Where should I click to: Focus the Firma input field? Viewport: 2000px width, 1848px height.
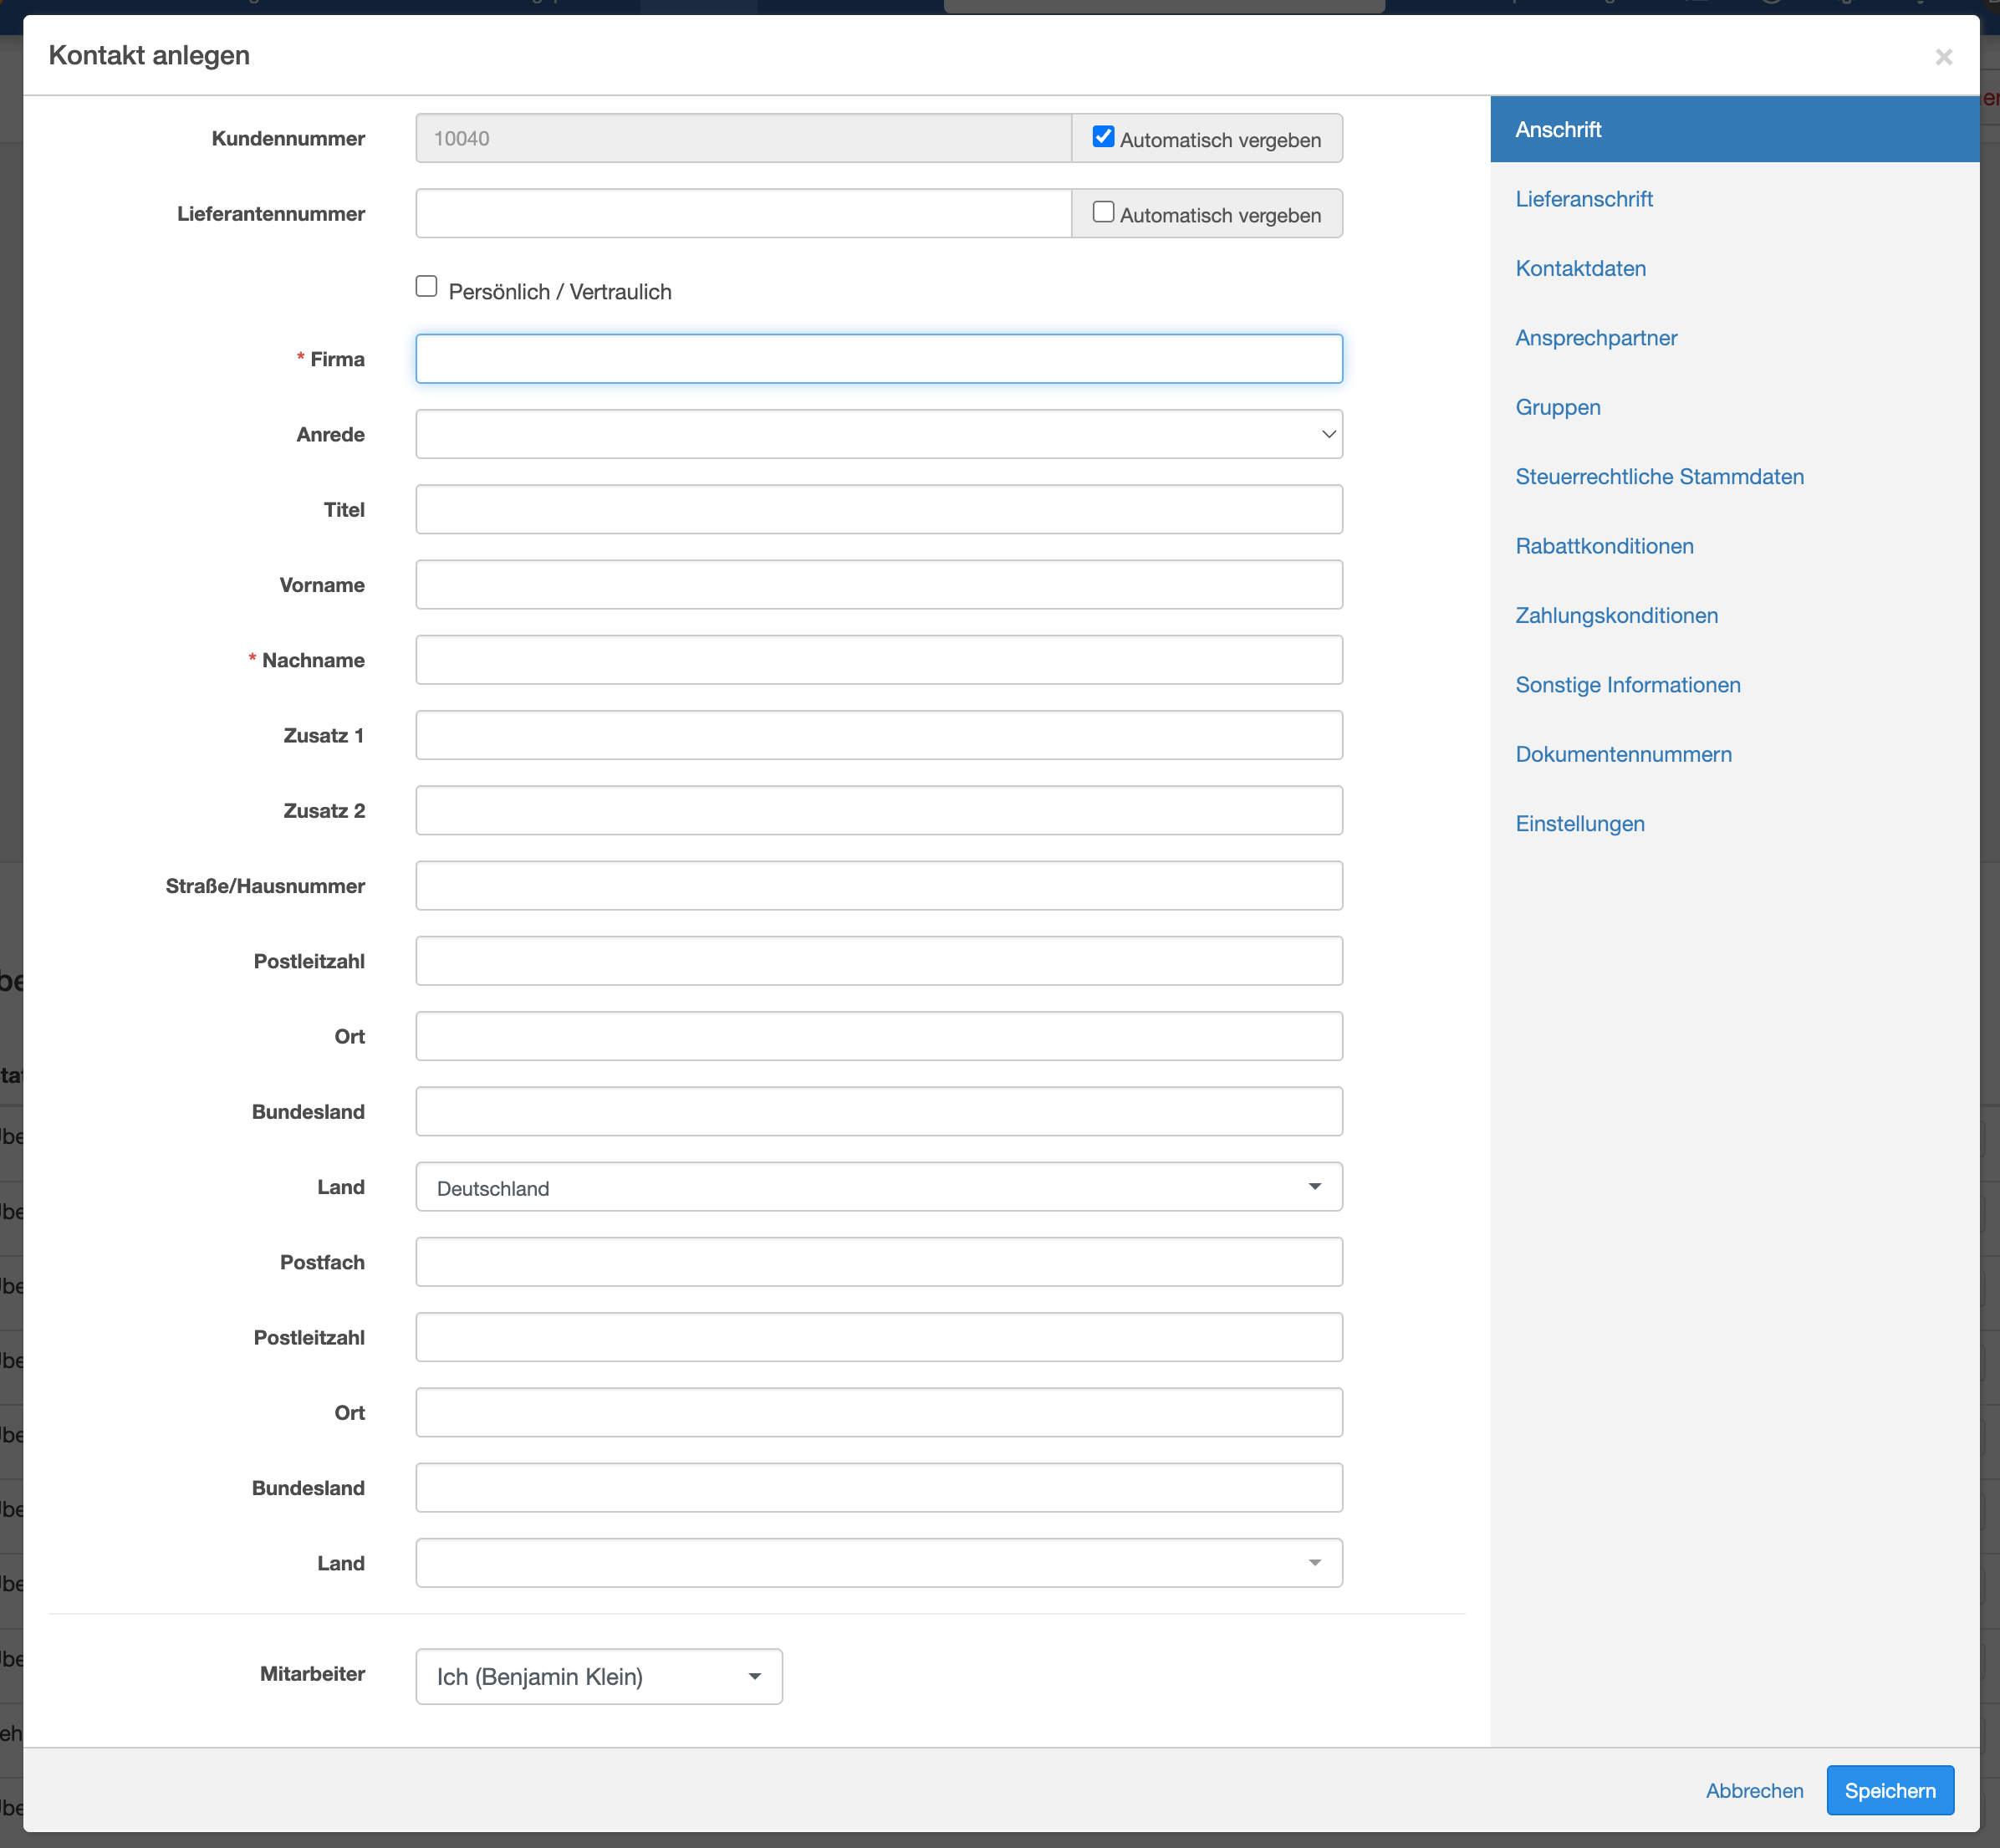(878, 359)
